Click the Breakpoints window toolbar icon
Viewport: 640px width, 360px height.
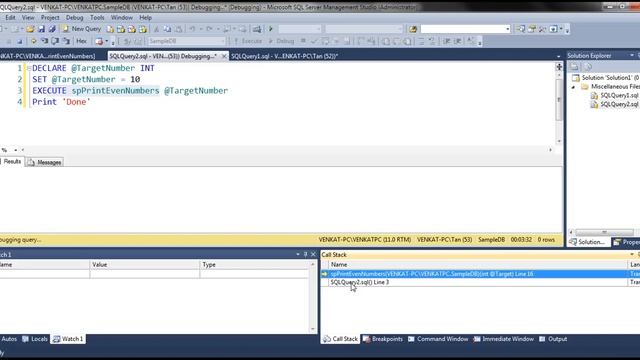coord(99,41)
